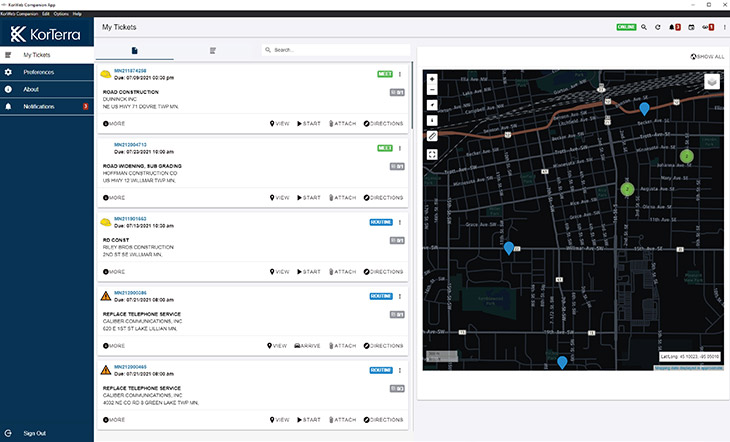Open Preferences in the sidebar
The width and height of the screenshot is (730, 442).
point(47,72)
